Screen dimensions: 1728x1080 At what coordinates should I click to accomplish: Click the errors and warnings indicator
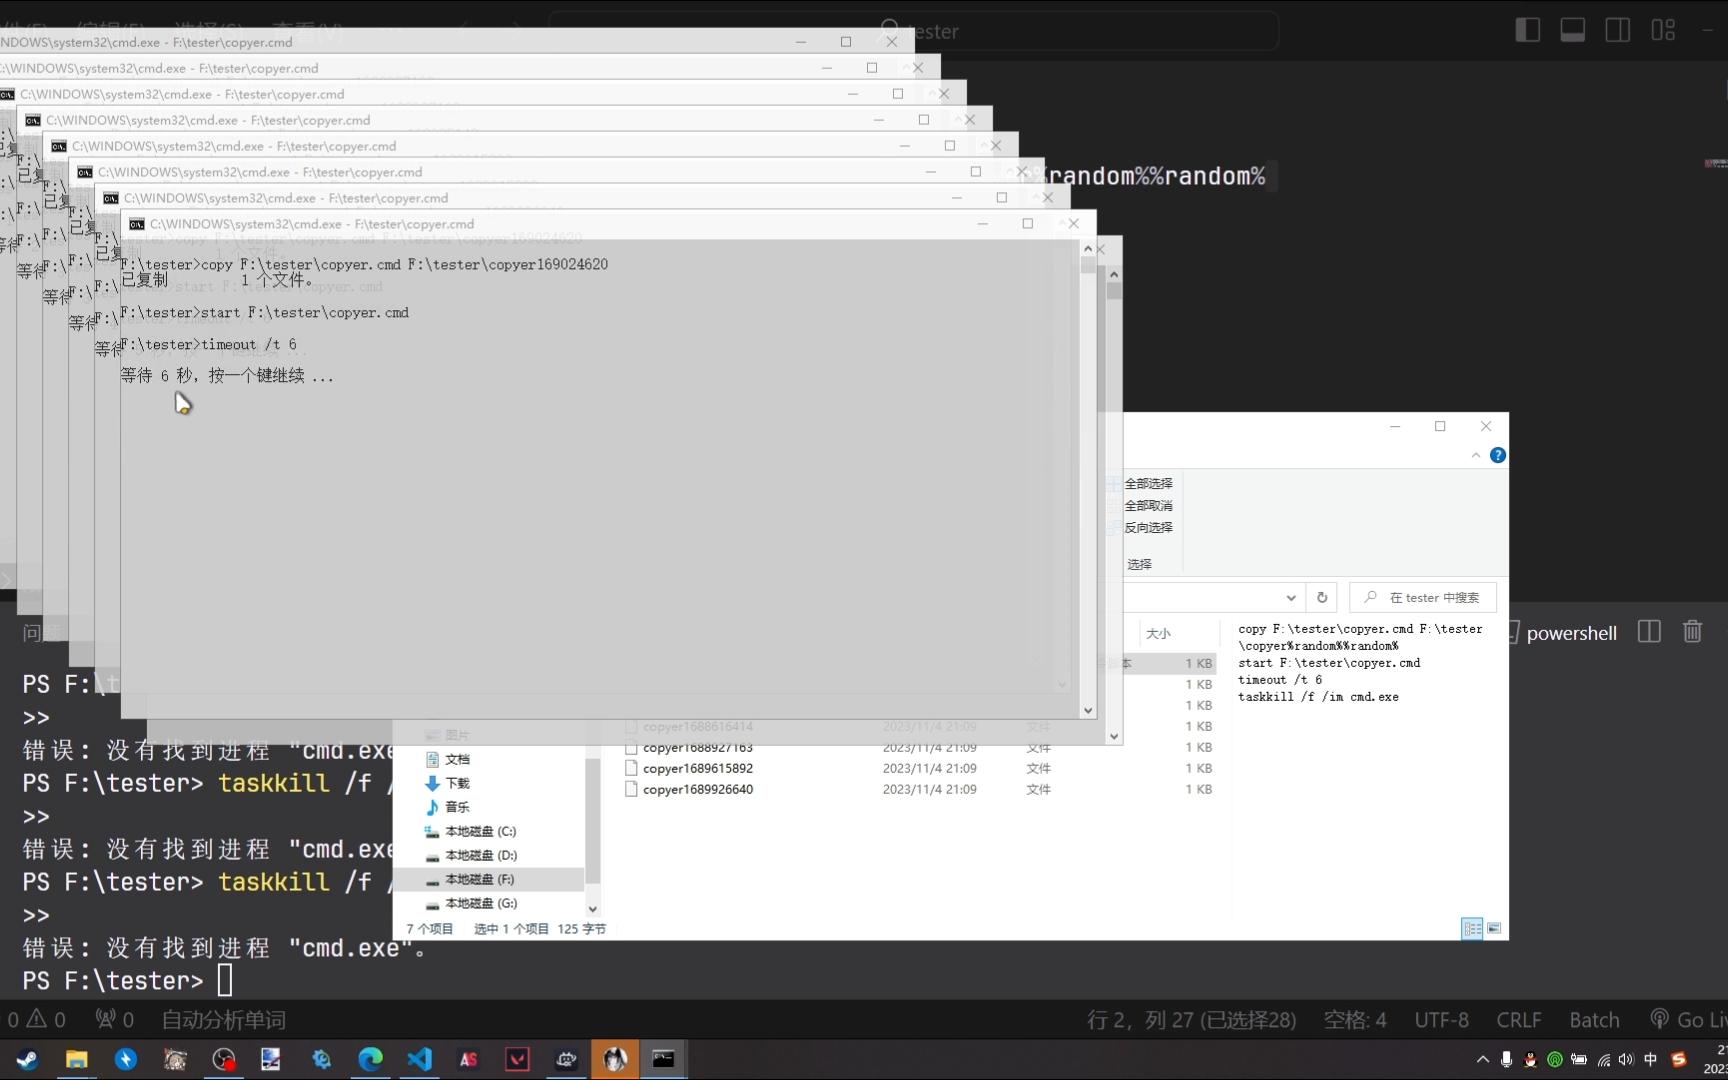(35, 1019)
